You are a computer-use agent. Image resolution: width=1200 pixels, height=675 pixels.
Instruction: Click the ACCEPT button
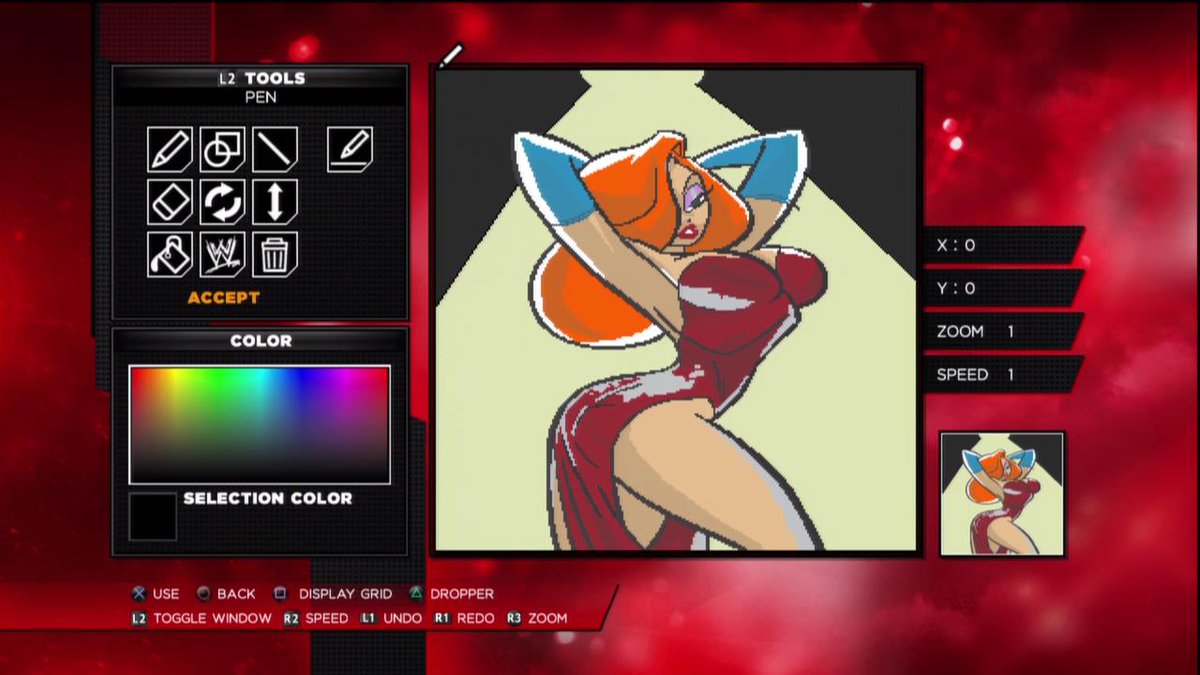[x=223, y=298]
